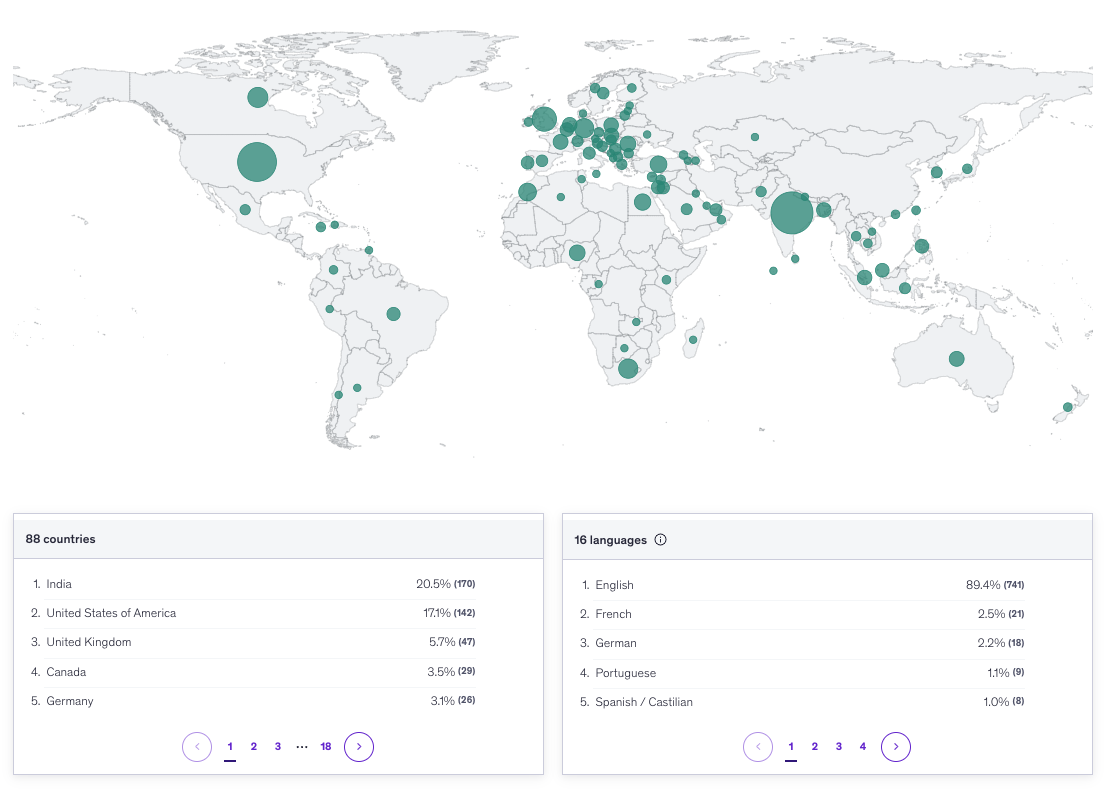Click the United States bubble on map
The image size is (1108, 789).
[257, 162]
